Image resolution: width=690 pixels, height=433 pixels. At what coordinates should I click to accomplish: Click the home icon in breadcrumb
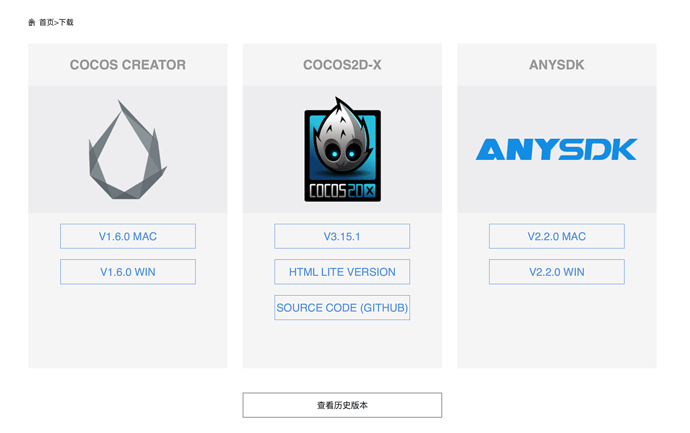click(32, 22)
